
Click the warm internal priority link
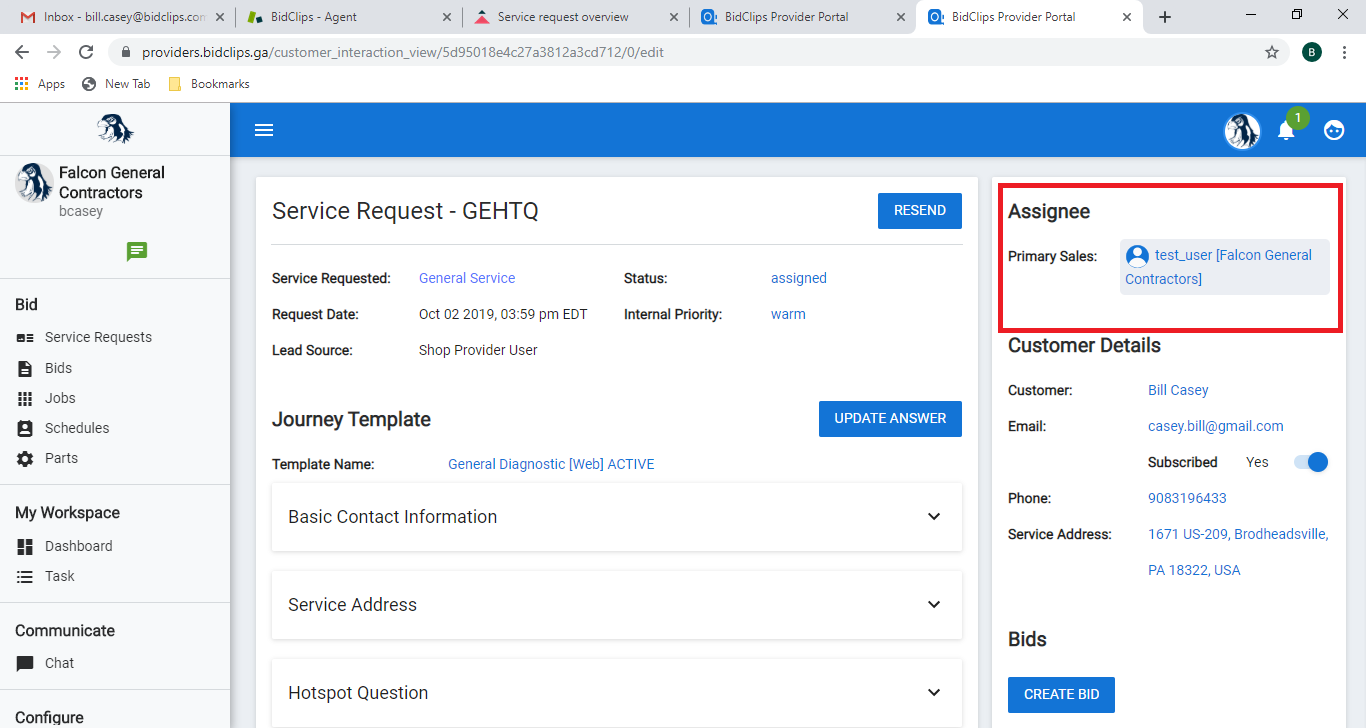click(x=788, y=314)
